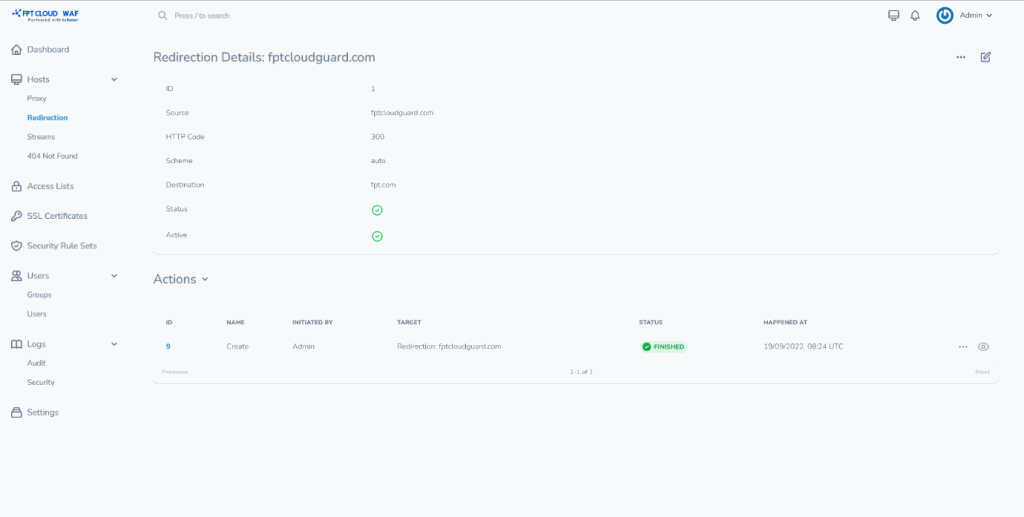This screenshot has height=517, width=1024.
Task: Open Groups page
Action: pyautogui.click(x=39, y=295)
